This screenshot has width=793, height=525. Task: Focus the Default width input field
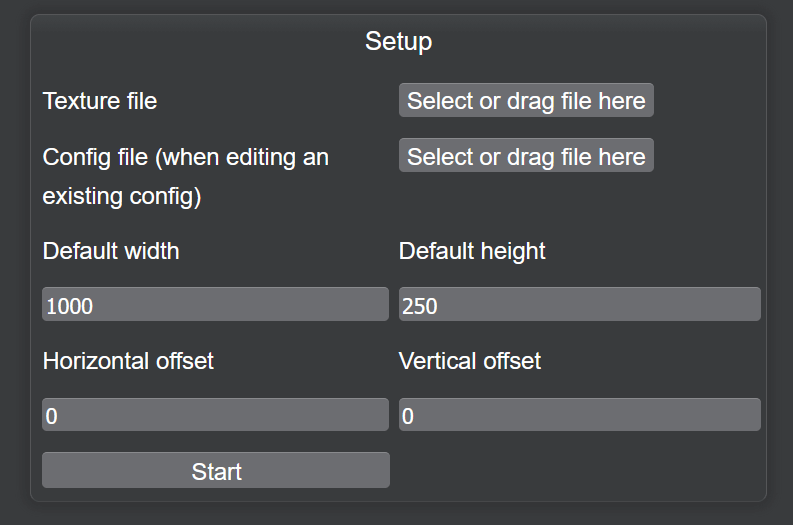coord(215,305)
